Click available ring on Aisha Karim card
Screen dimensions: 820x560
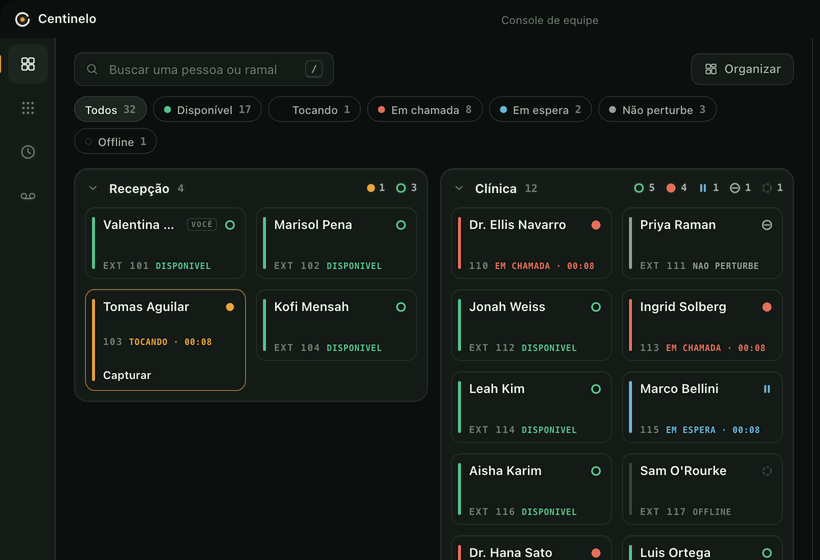(x=596, y=471)
